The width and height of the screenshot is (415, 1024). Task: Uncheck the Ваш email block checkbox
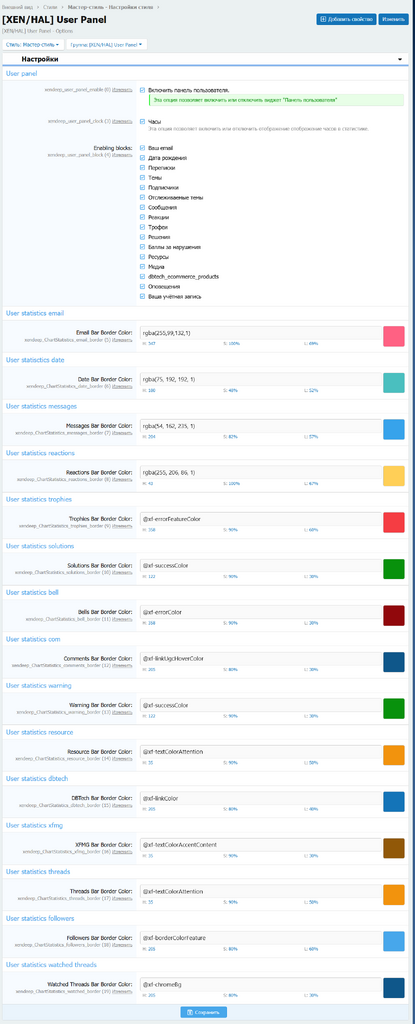pyautogui.click(x=143, y=148)
